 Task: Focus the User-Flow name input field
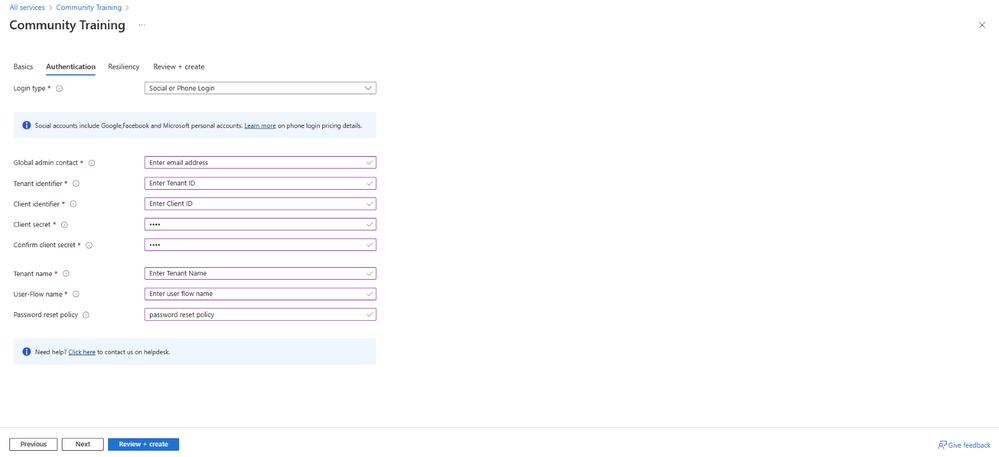260,294
